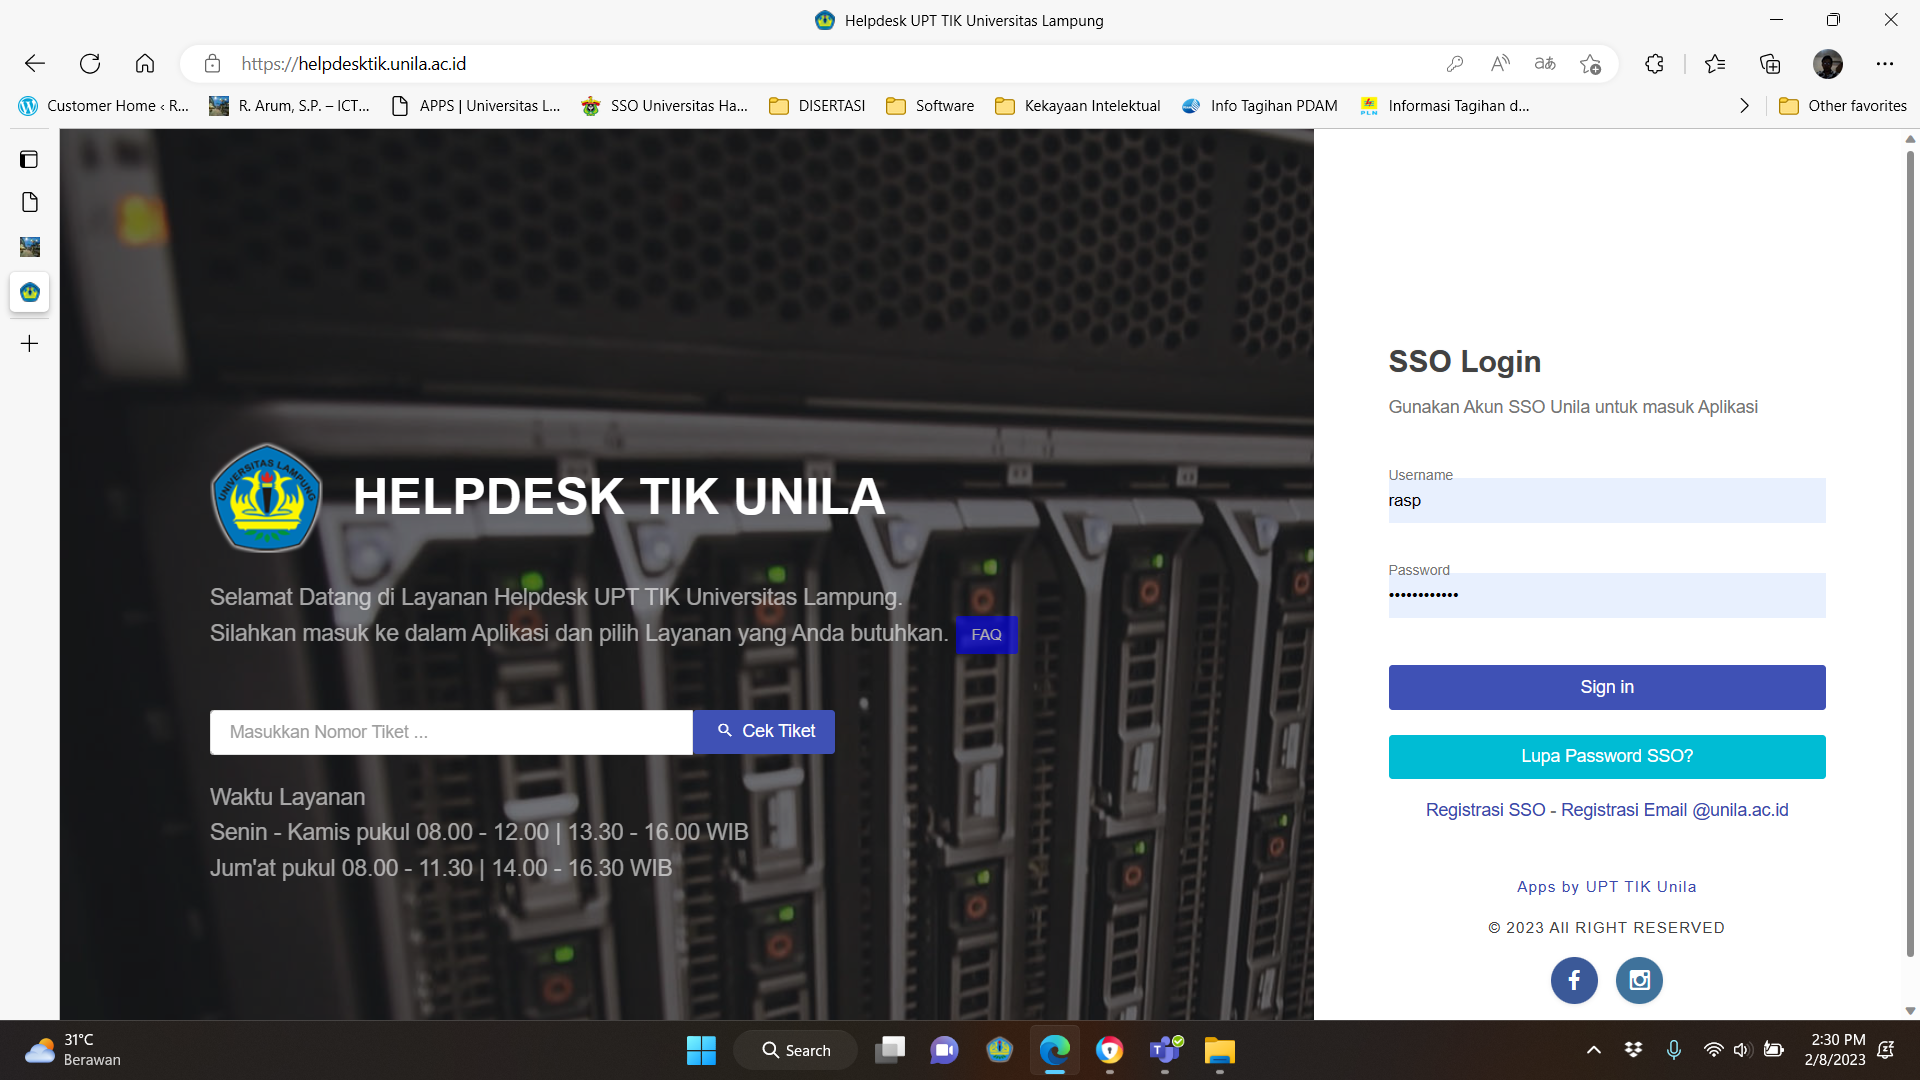The height and width of the screenshot is (1080, 1920).
Task: Click the Lupa Password SSO button
Action: coord(1606,756)
